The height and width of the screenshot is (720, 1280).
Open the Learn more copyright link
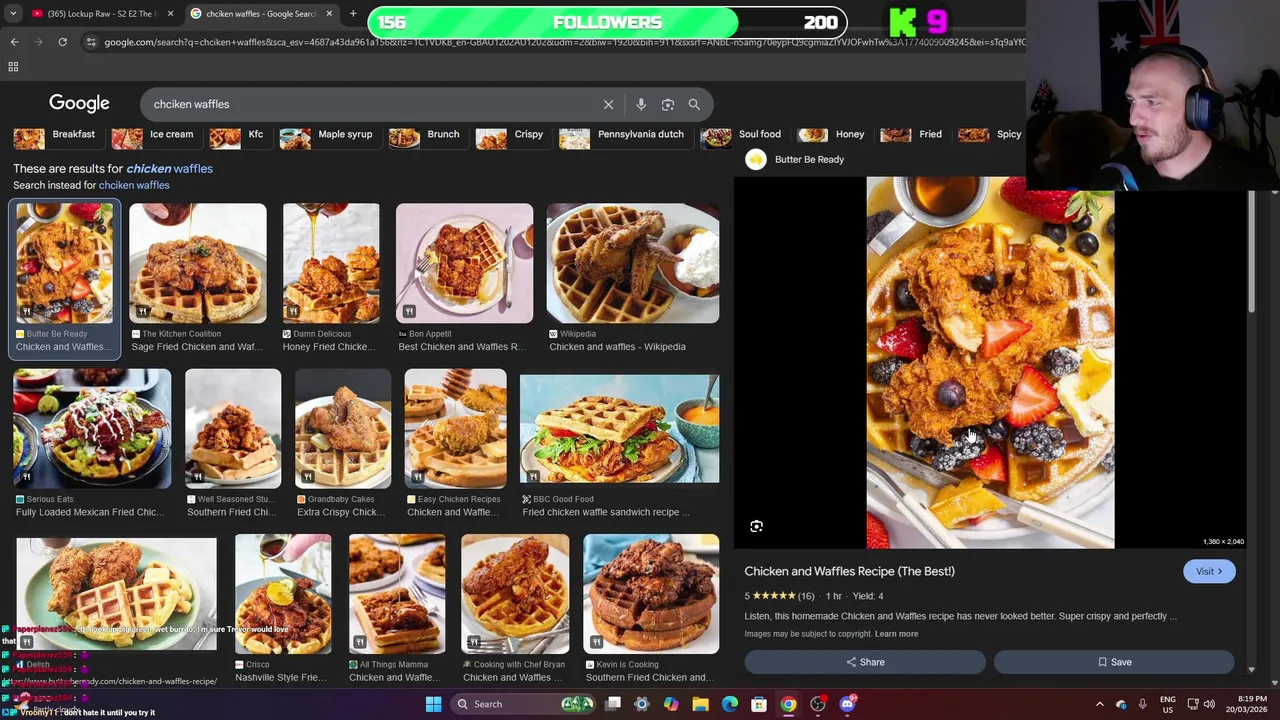point(896,634)
